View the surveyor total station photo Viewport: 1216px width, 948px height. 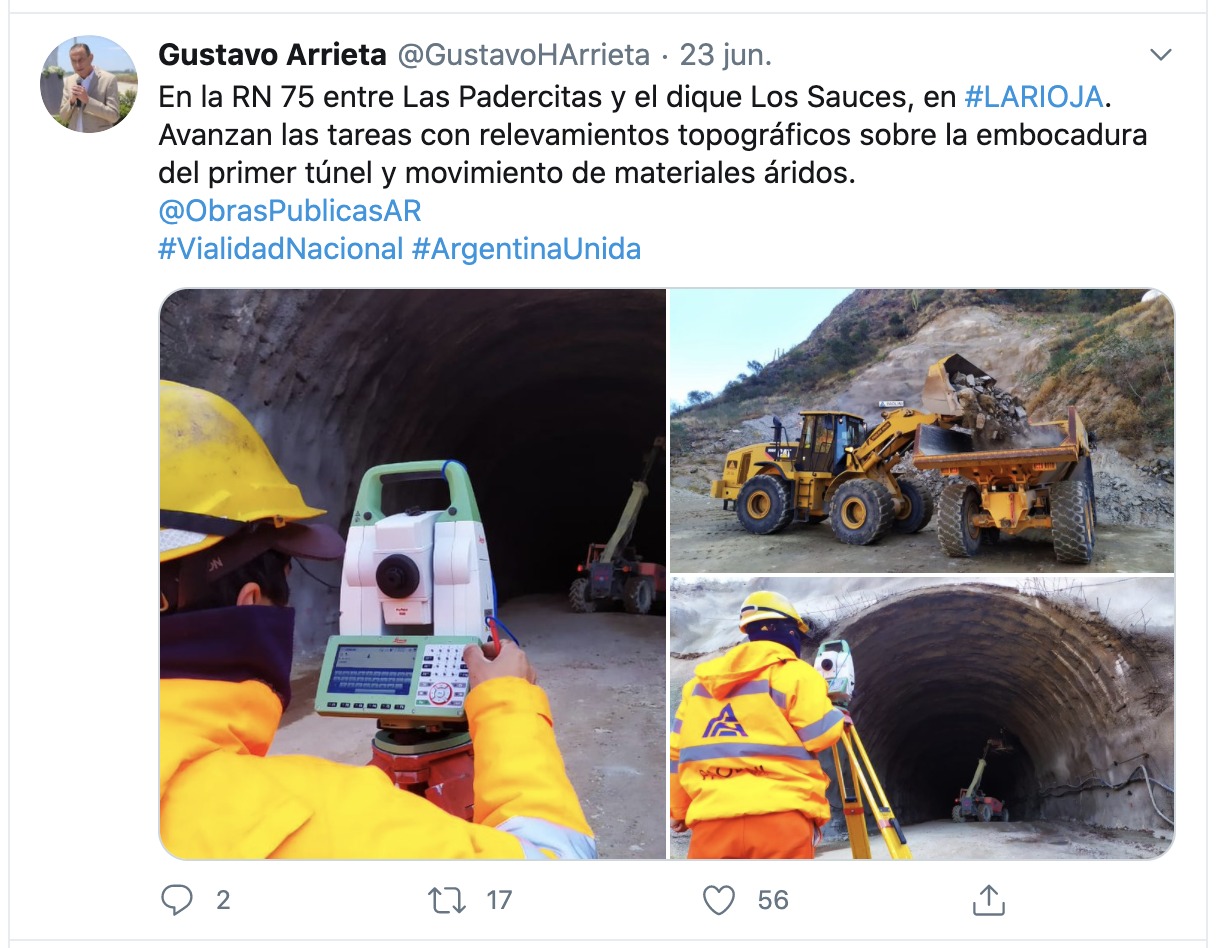(412, 574)
